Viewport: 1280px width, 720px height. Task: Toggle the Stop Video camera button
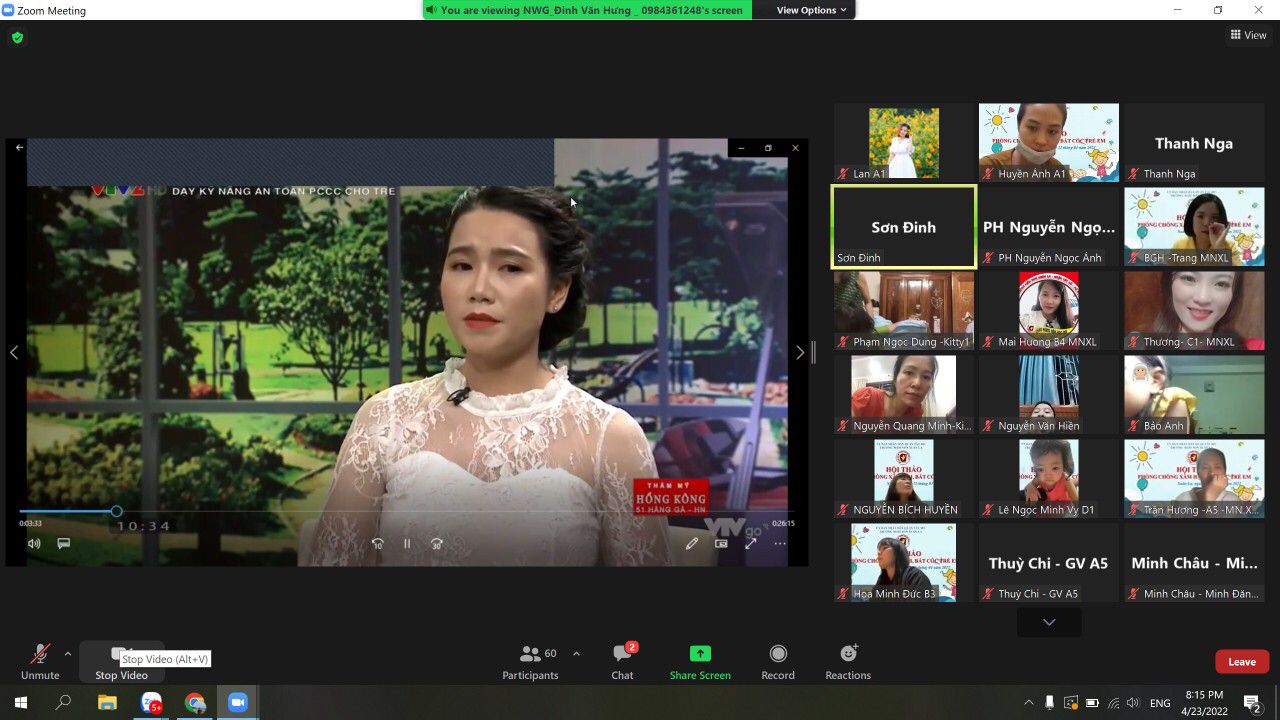[120, 655]
